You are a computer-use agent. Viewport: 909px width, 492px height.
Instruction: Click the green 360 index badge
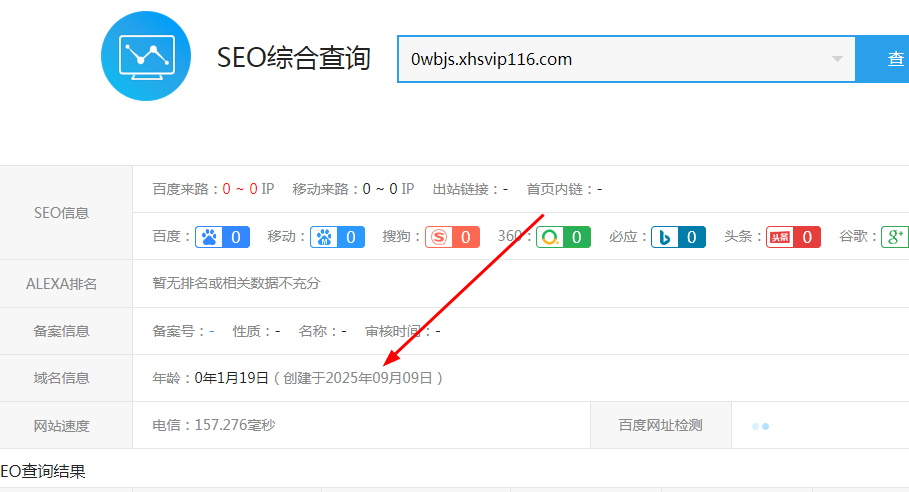pyautogui.click(x=563, y=237)
